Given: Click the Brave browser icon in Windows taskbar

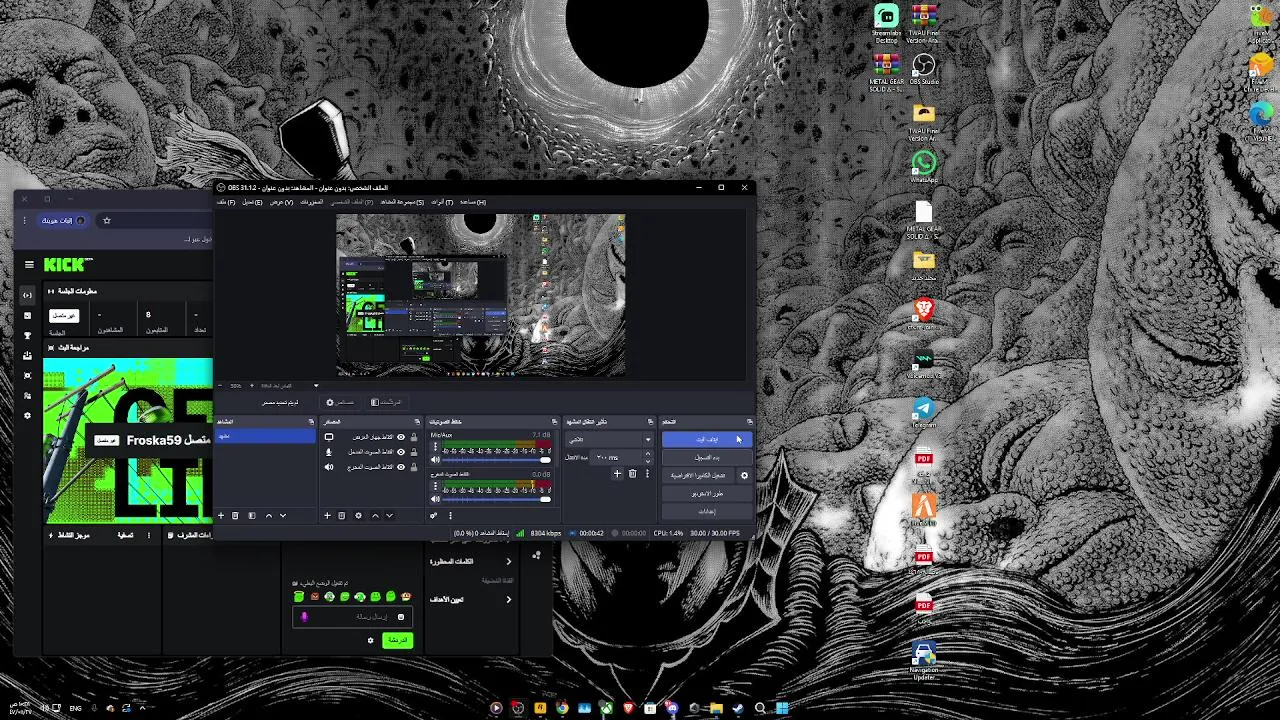Looking at the screenshot, I should click(628, 708).
